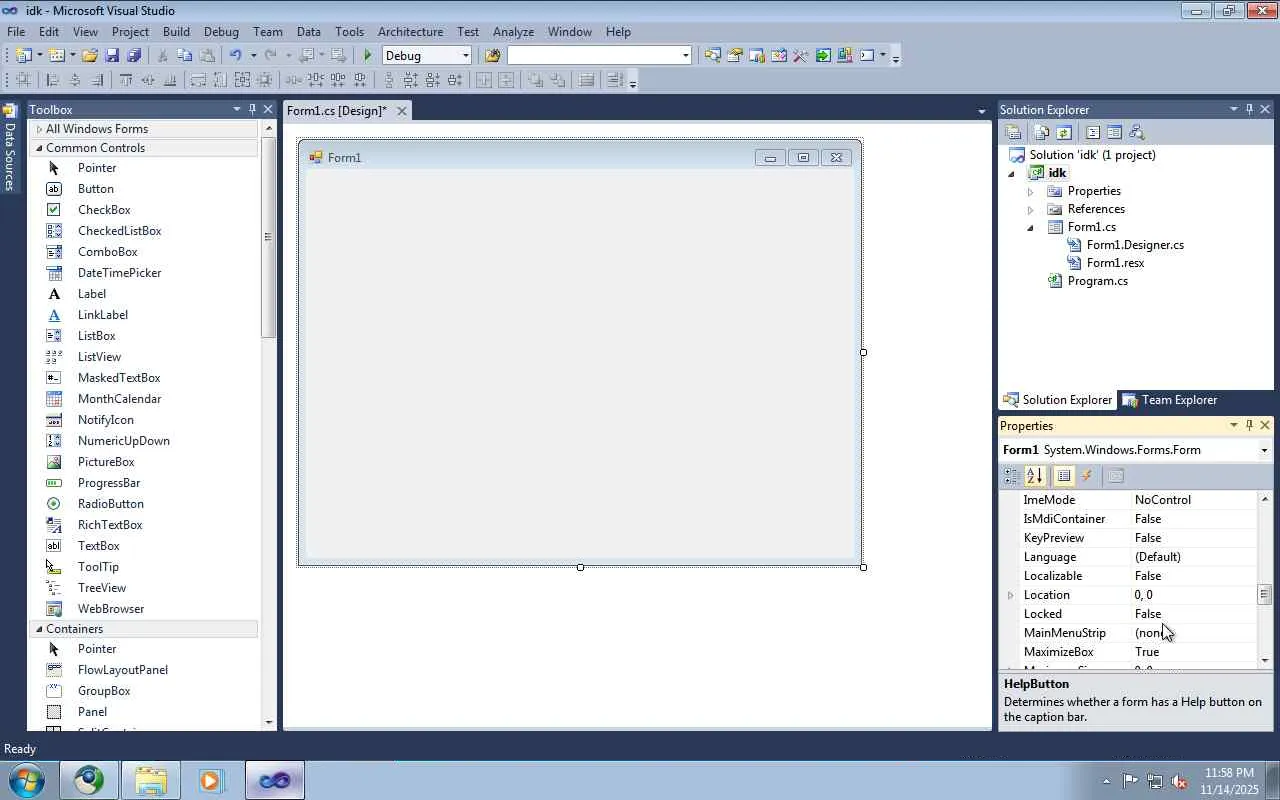Viewport: 1280px width, 800px height.
Task: Click Show All Files in Solution Explorer toolbar
Action: 1042,132
